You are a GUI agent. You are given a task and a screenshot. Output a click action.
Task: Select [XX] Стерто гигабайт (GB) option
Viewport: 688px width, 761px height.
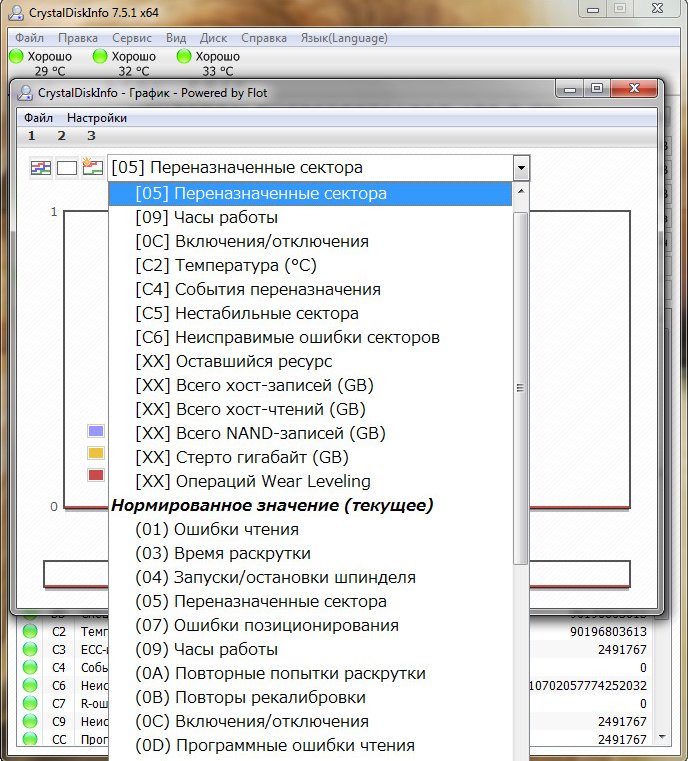pos(311,457)
